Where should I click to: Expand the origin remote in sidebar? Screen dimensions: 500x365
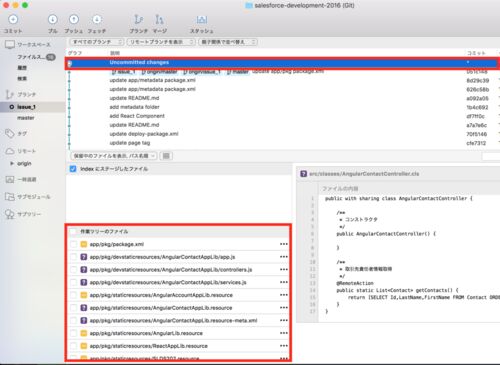coord(12,163)
